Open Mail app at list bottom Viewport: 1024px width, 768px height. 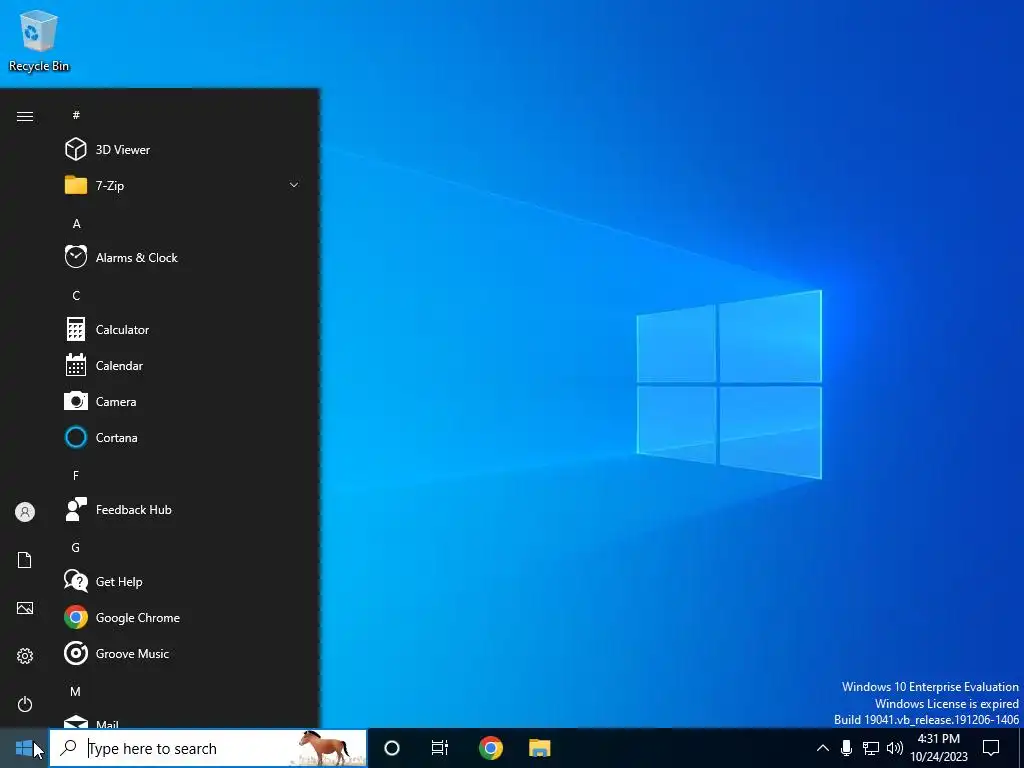183,721
